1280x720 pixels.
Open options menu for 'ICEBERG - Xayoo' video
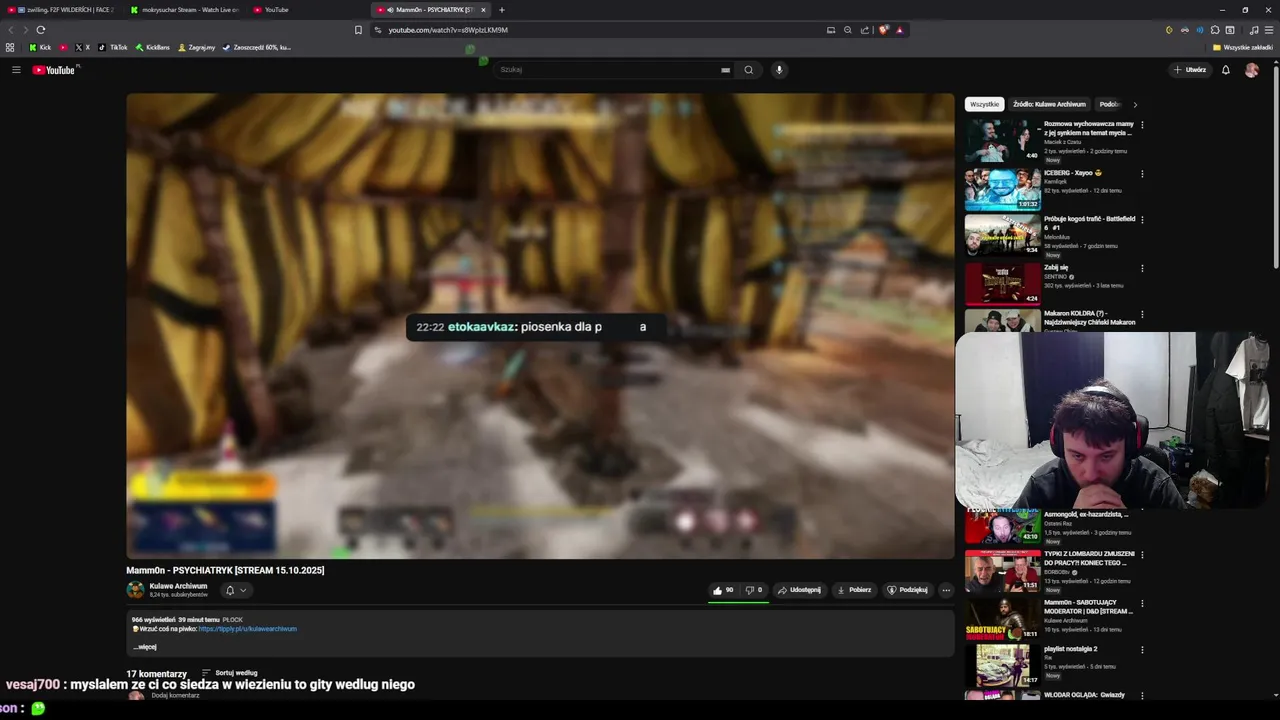click(x=1142, y=174)
